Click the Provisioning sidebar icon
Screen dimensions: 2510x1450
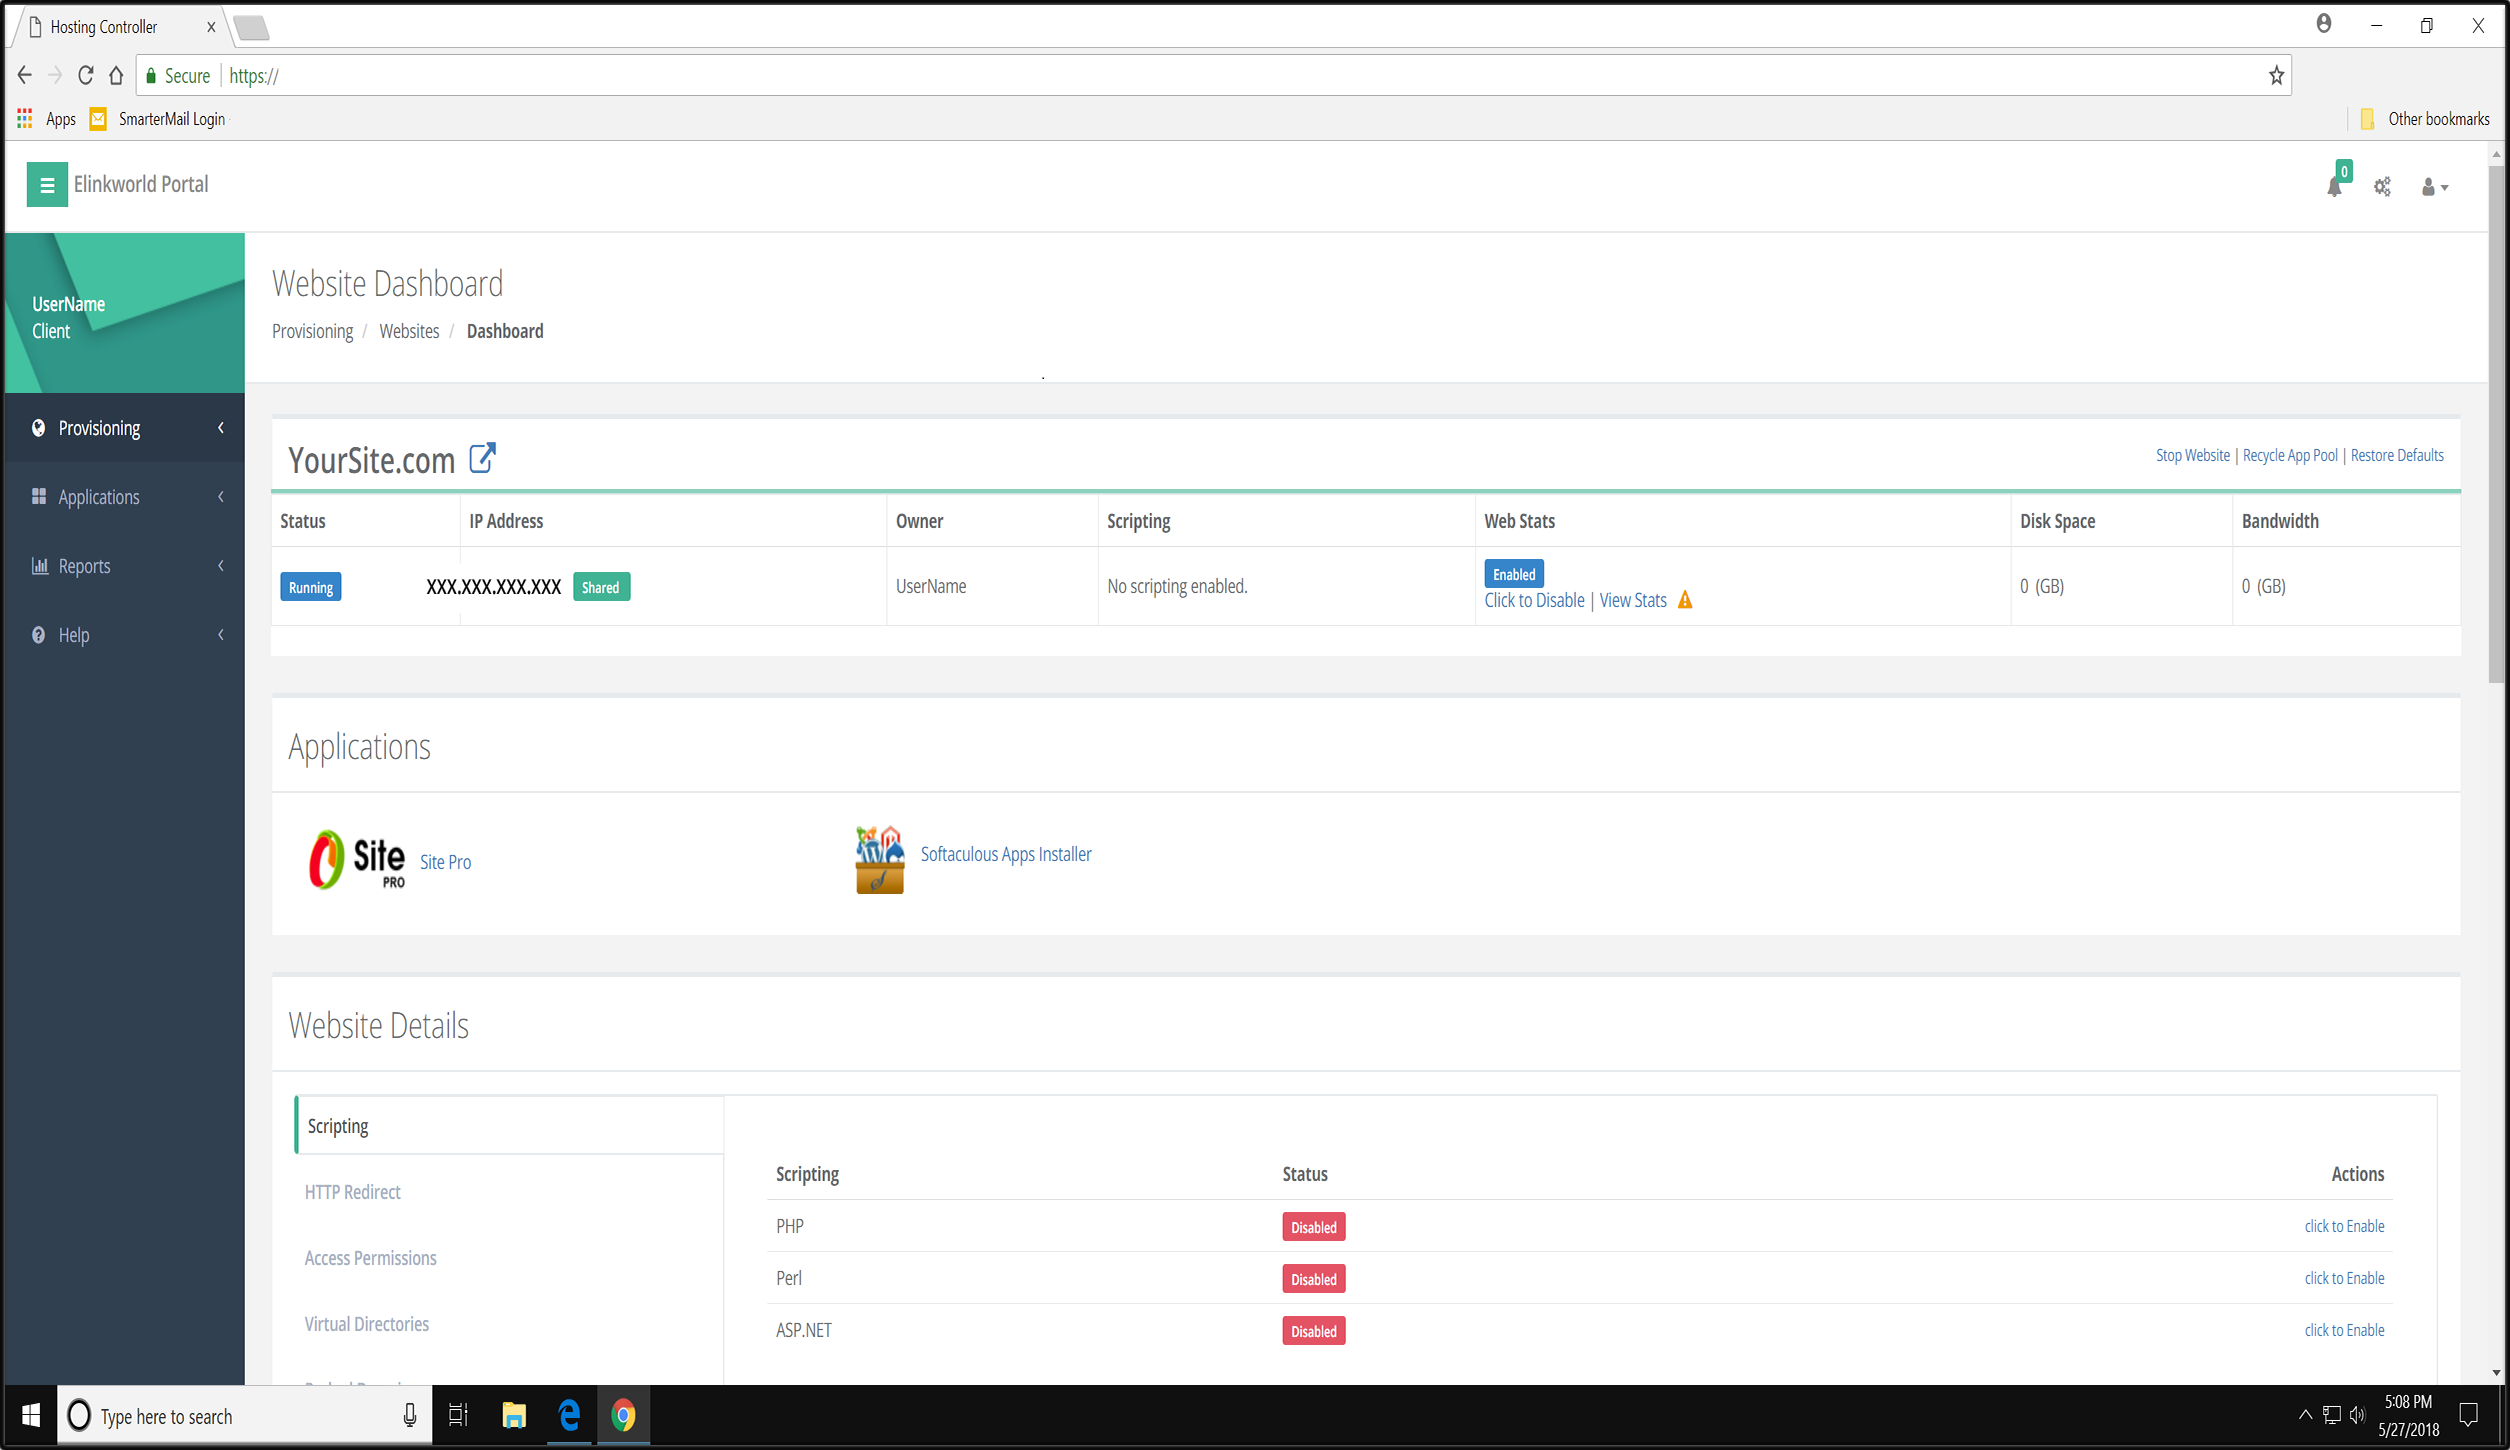(x=38, y=428)
